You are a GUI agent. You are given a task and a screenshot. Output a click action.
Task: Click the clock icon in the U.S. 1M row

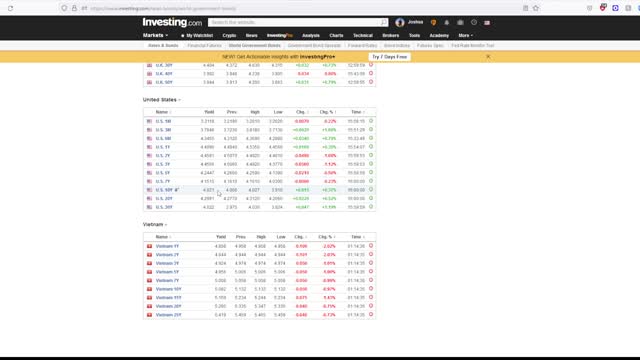click(x=371, y=121)
